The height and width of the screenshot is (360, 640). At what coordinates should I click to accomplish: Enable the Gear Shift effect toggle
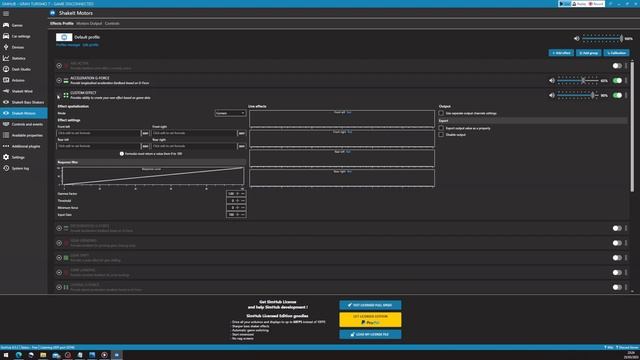pyautogui.click(x=617, y=258)
